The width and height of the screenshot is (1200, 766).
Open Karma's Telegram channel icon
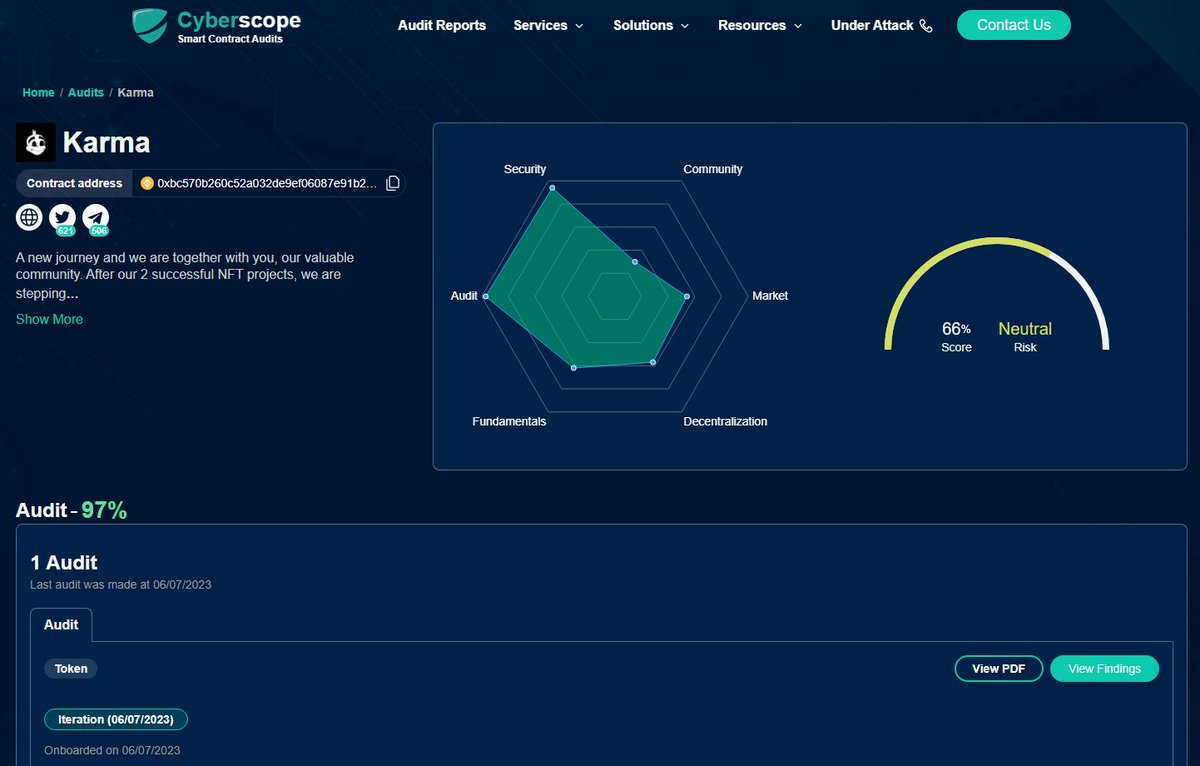coord(96,217)
